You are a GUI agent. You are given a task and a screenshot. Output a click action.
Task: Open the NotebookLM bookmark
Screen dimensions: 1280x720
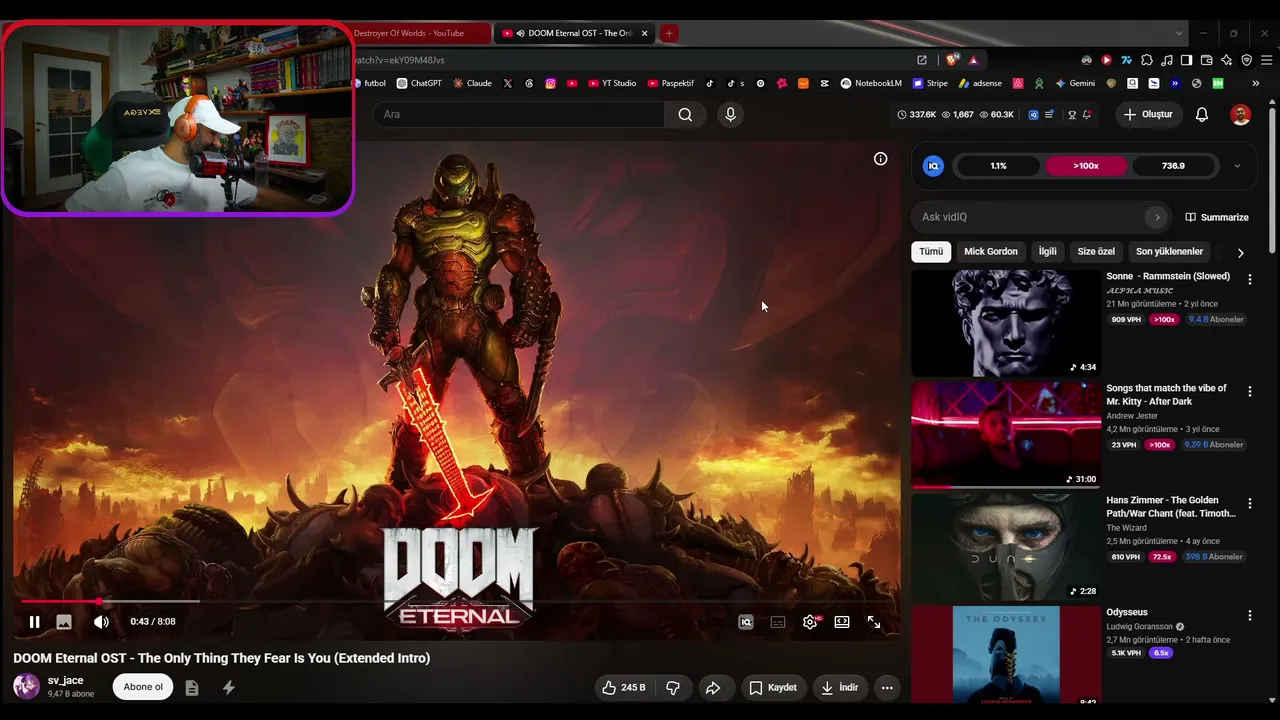[871, 84]
